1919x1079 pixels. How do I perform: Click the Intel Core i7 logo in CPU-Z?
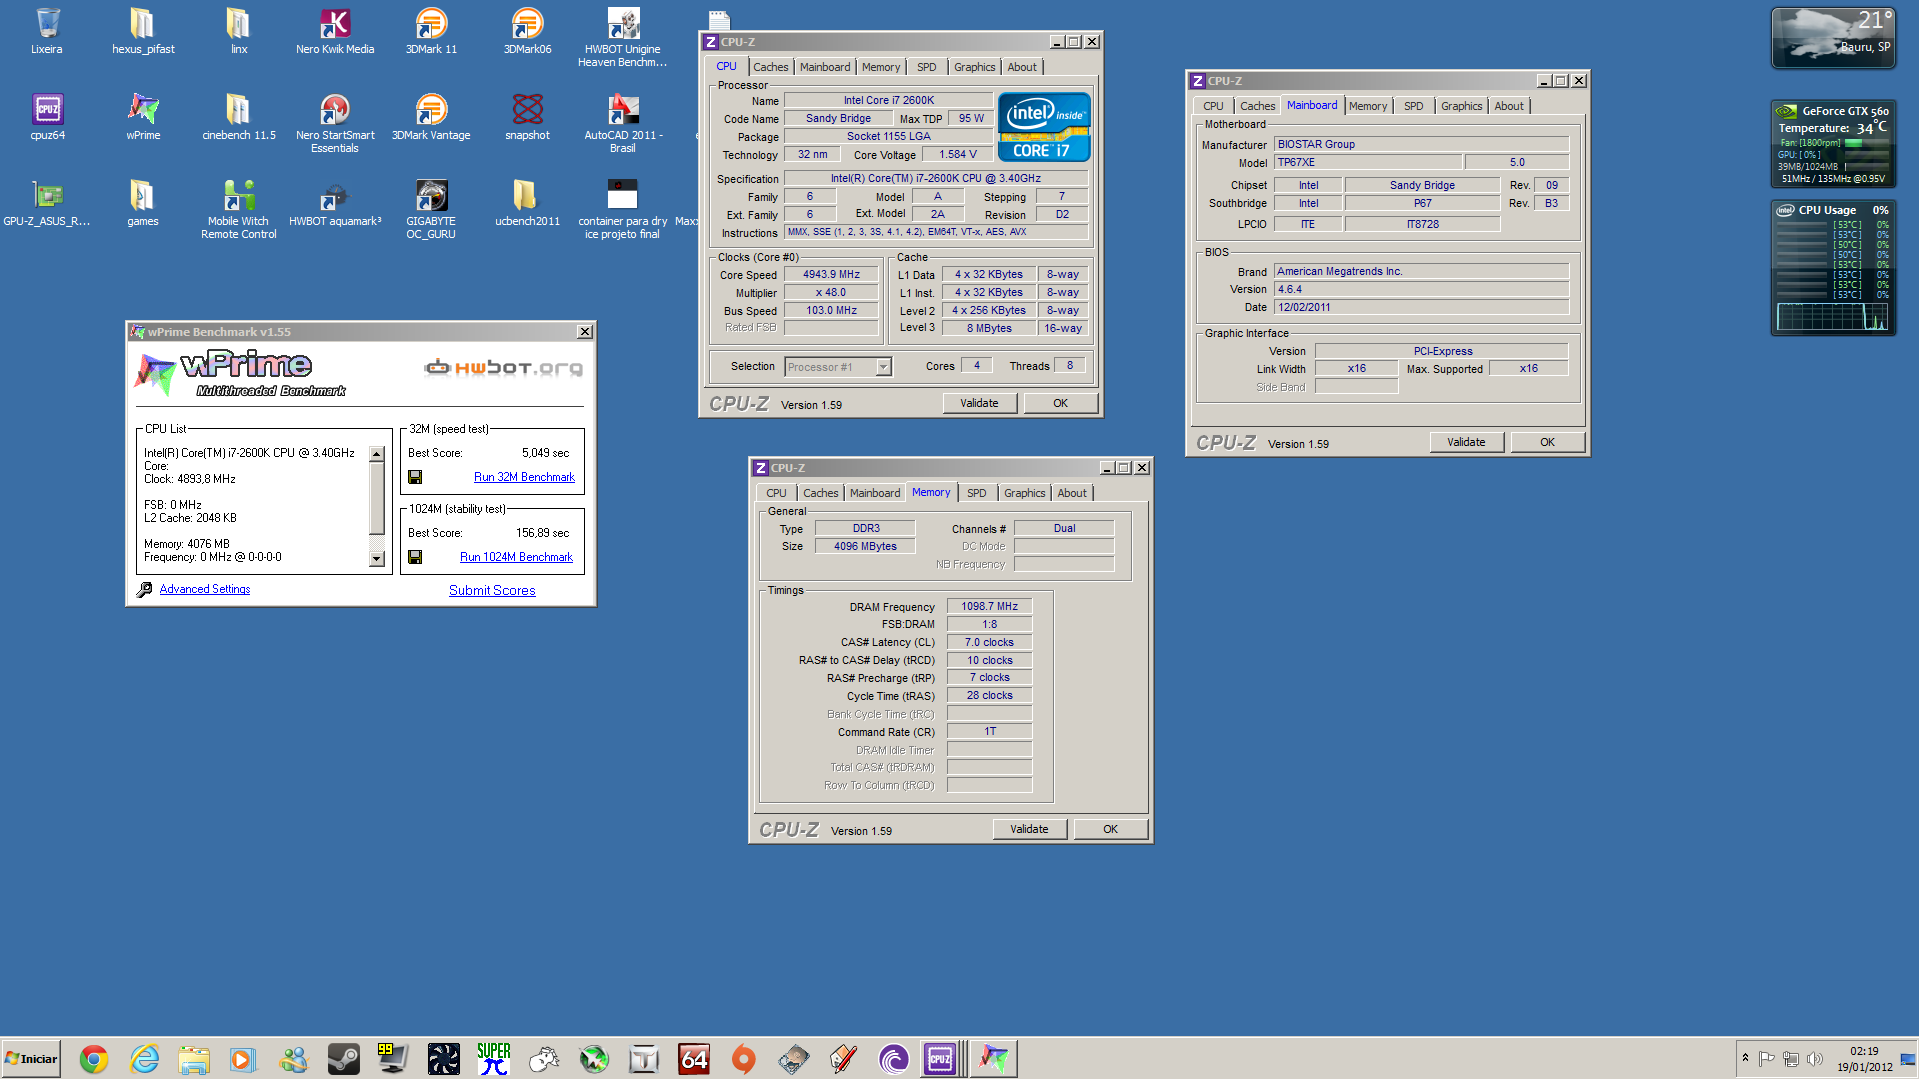click(x=1044, y=127)
